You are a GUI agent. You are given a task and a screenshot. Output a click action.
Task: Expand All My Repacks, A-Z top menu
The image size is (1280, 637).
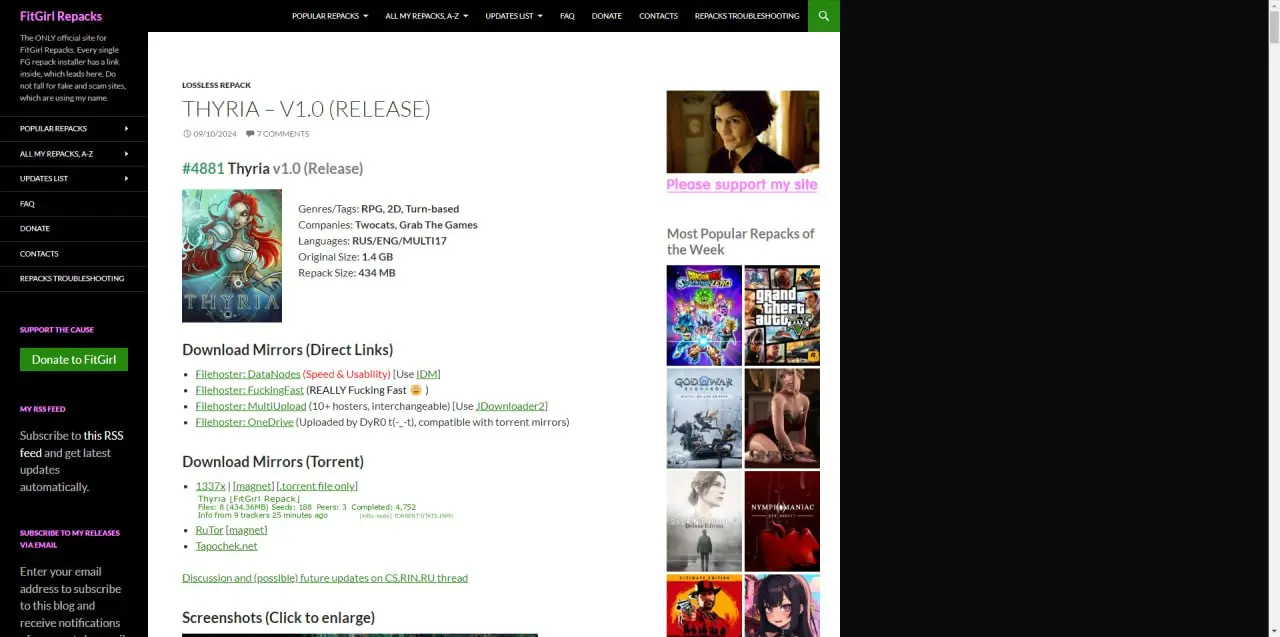click(427, 16)
